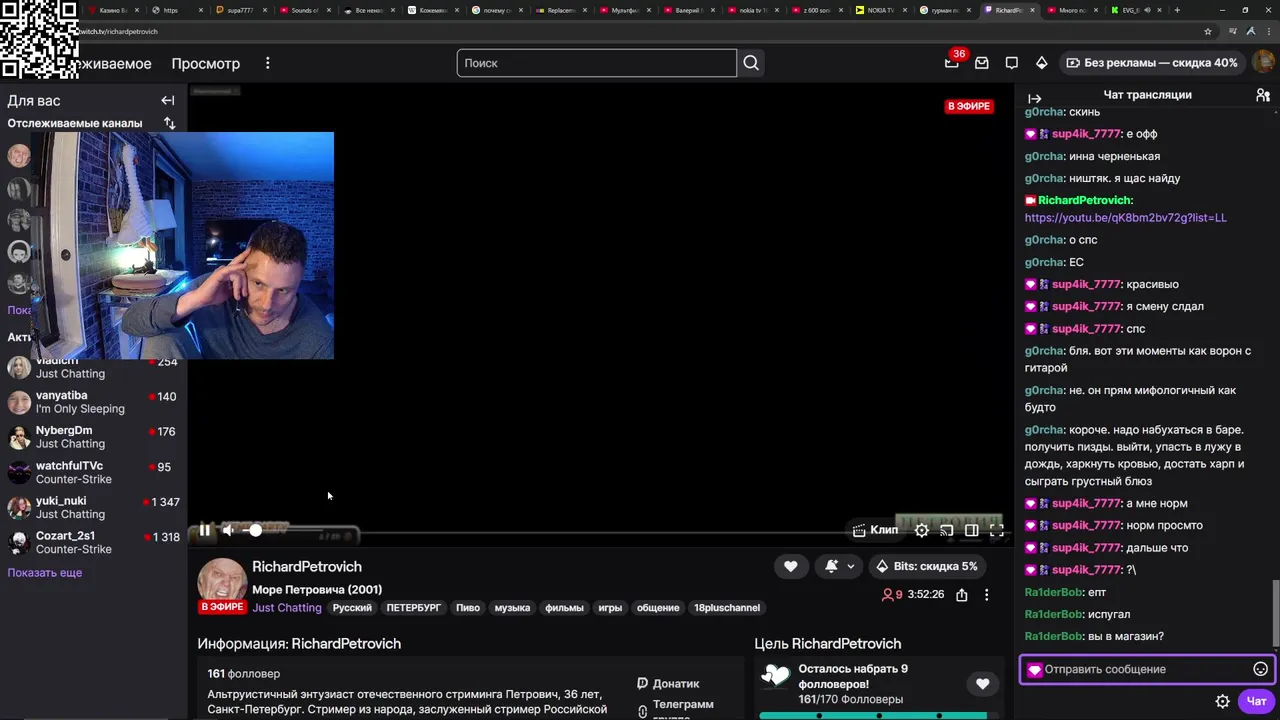Collapse the Для вас sidebar
The image size is (1280, 720).
(x=168, y=100)
